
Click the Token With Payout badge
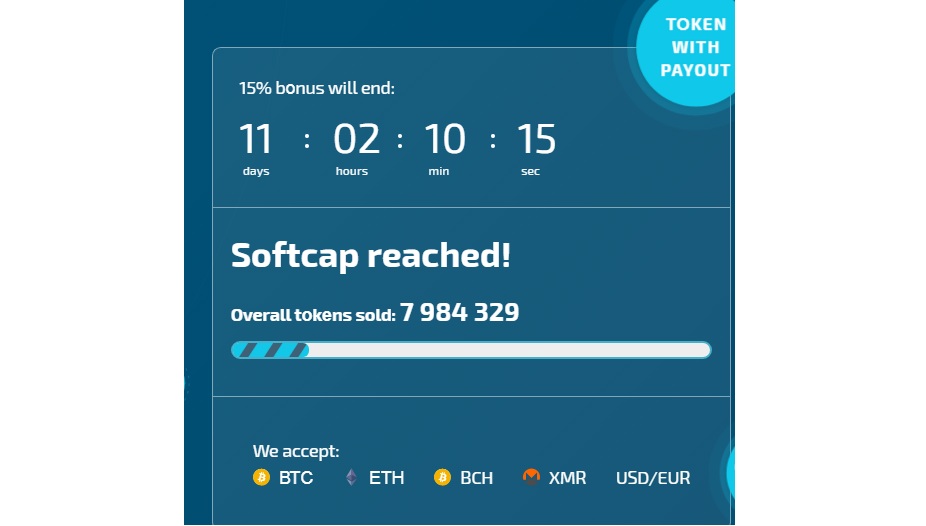(x=690, y=47)
